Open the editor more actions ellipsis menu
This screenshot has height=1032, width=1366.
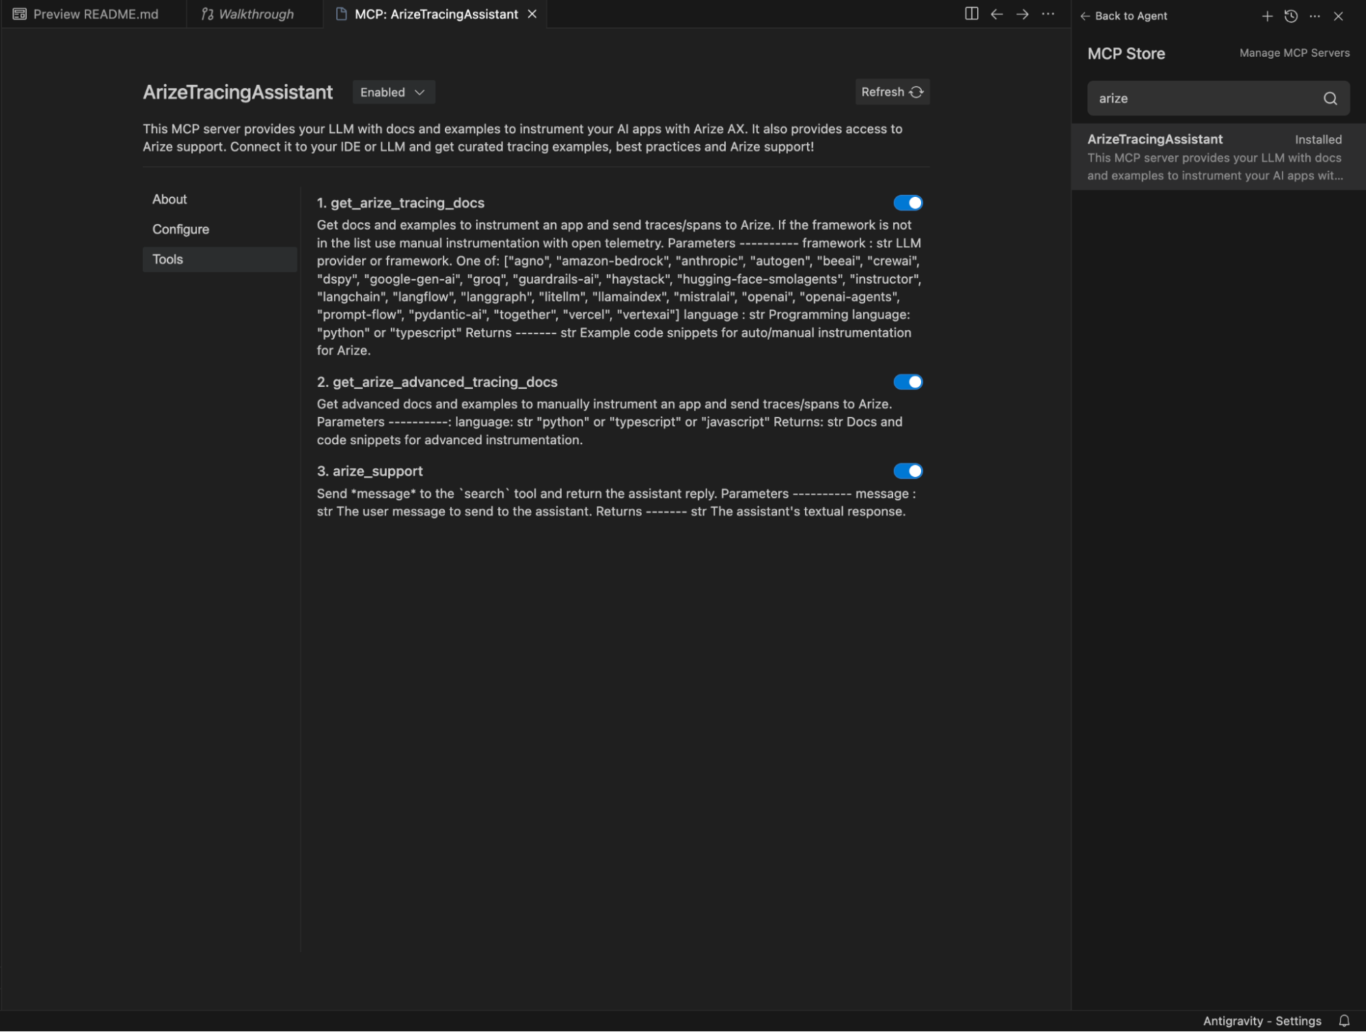pos(1047,14)
